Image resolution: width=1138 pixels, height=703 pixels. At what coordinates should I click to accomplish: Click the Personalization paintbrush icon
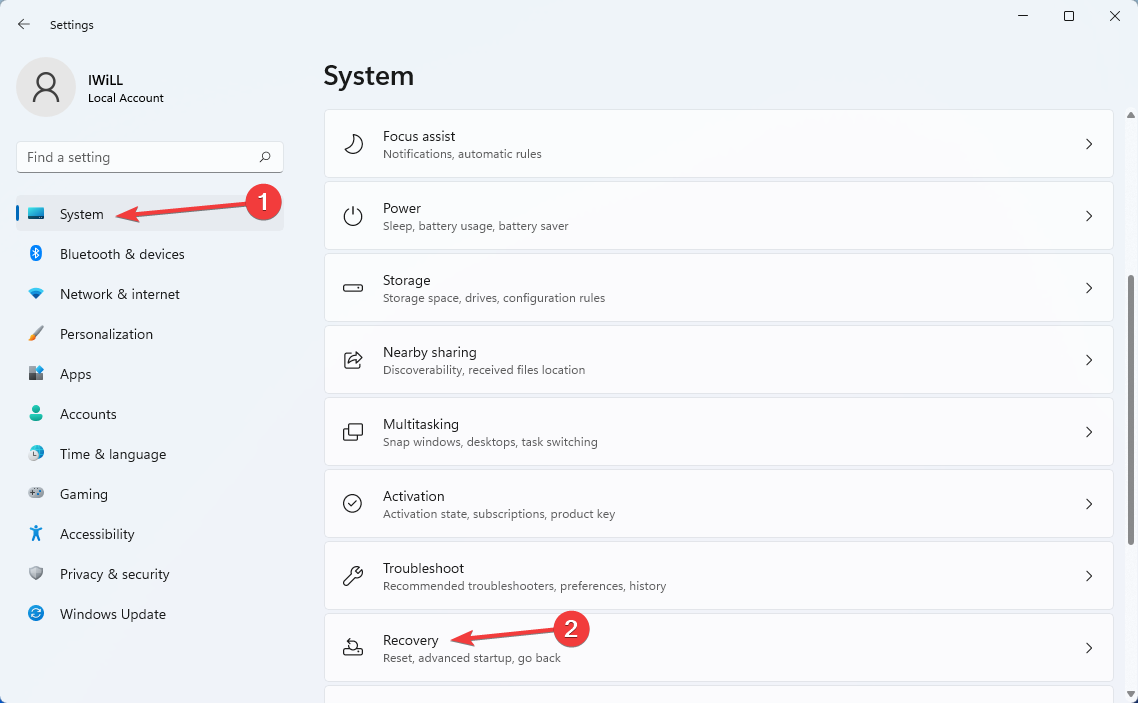(36, 334)
